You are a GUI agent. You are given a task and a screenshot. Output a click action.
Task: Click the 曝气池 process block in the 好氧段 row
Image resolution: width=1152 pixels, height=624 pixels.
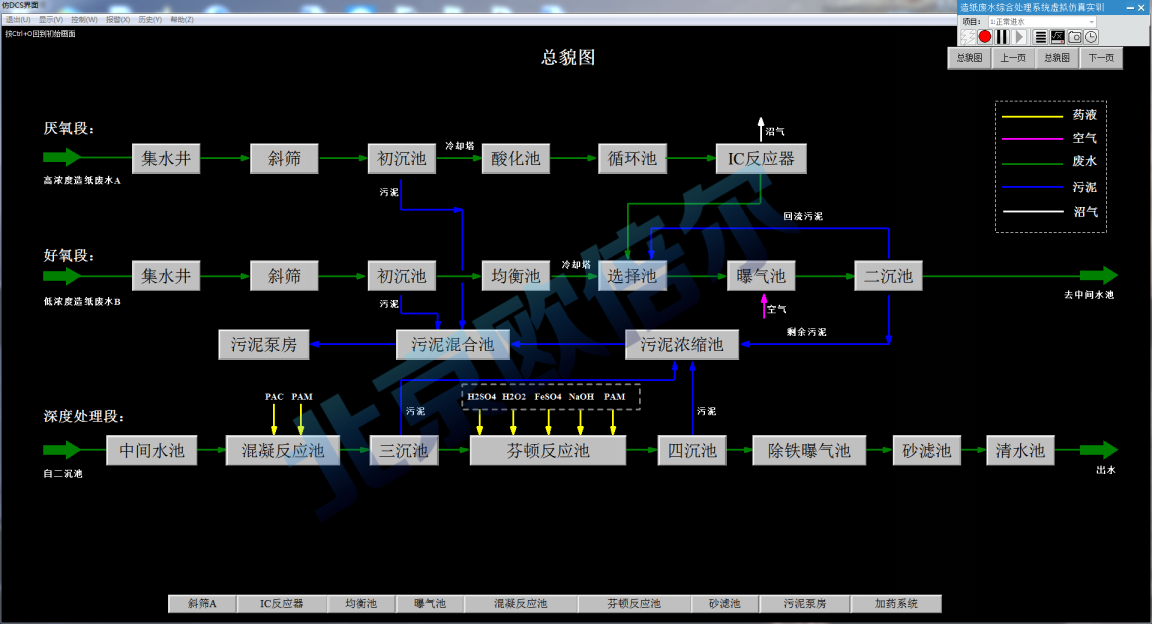click(x=761, y=276)
